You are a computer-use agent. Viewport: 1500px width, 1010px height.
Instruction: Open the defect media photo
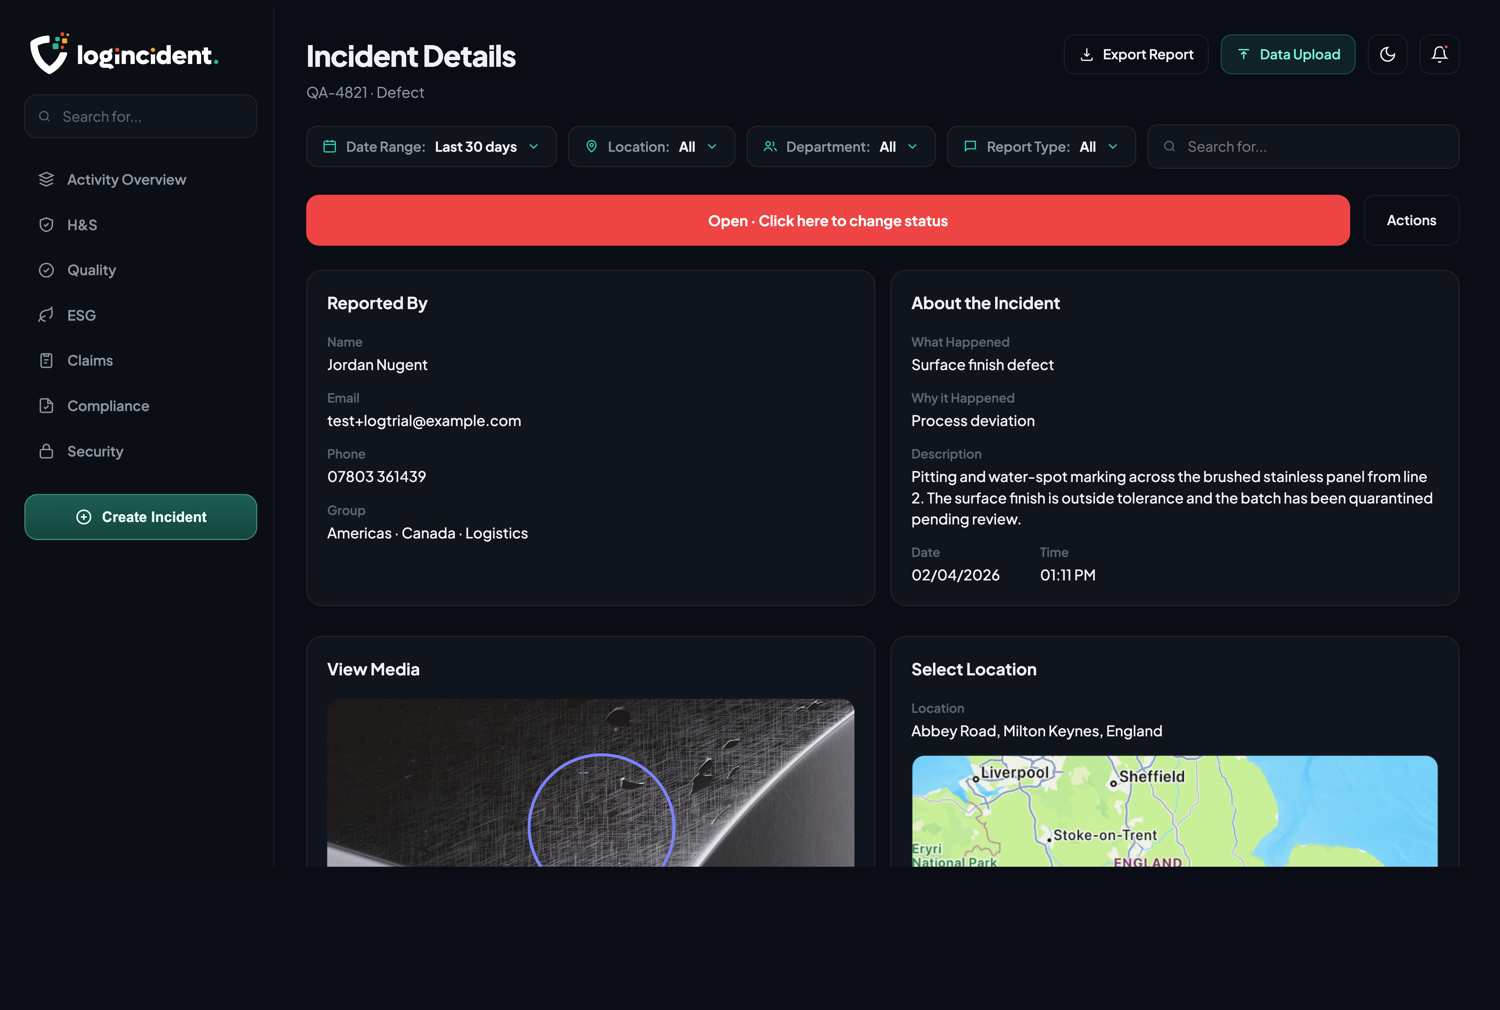591,783
